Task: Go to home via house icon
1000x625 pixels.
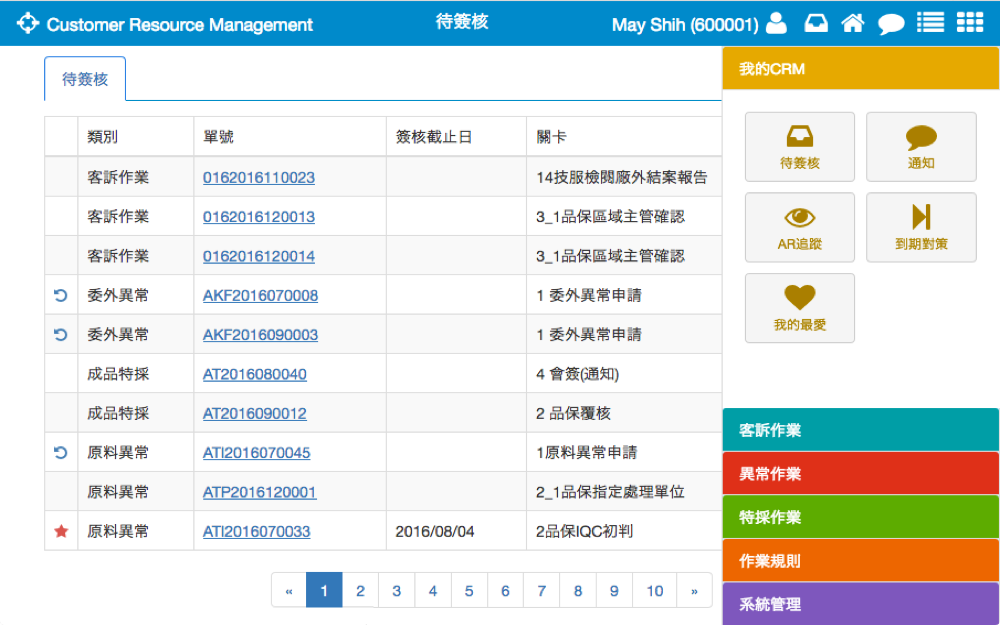Action: click(x=852, y=23)
